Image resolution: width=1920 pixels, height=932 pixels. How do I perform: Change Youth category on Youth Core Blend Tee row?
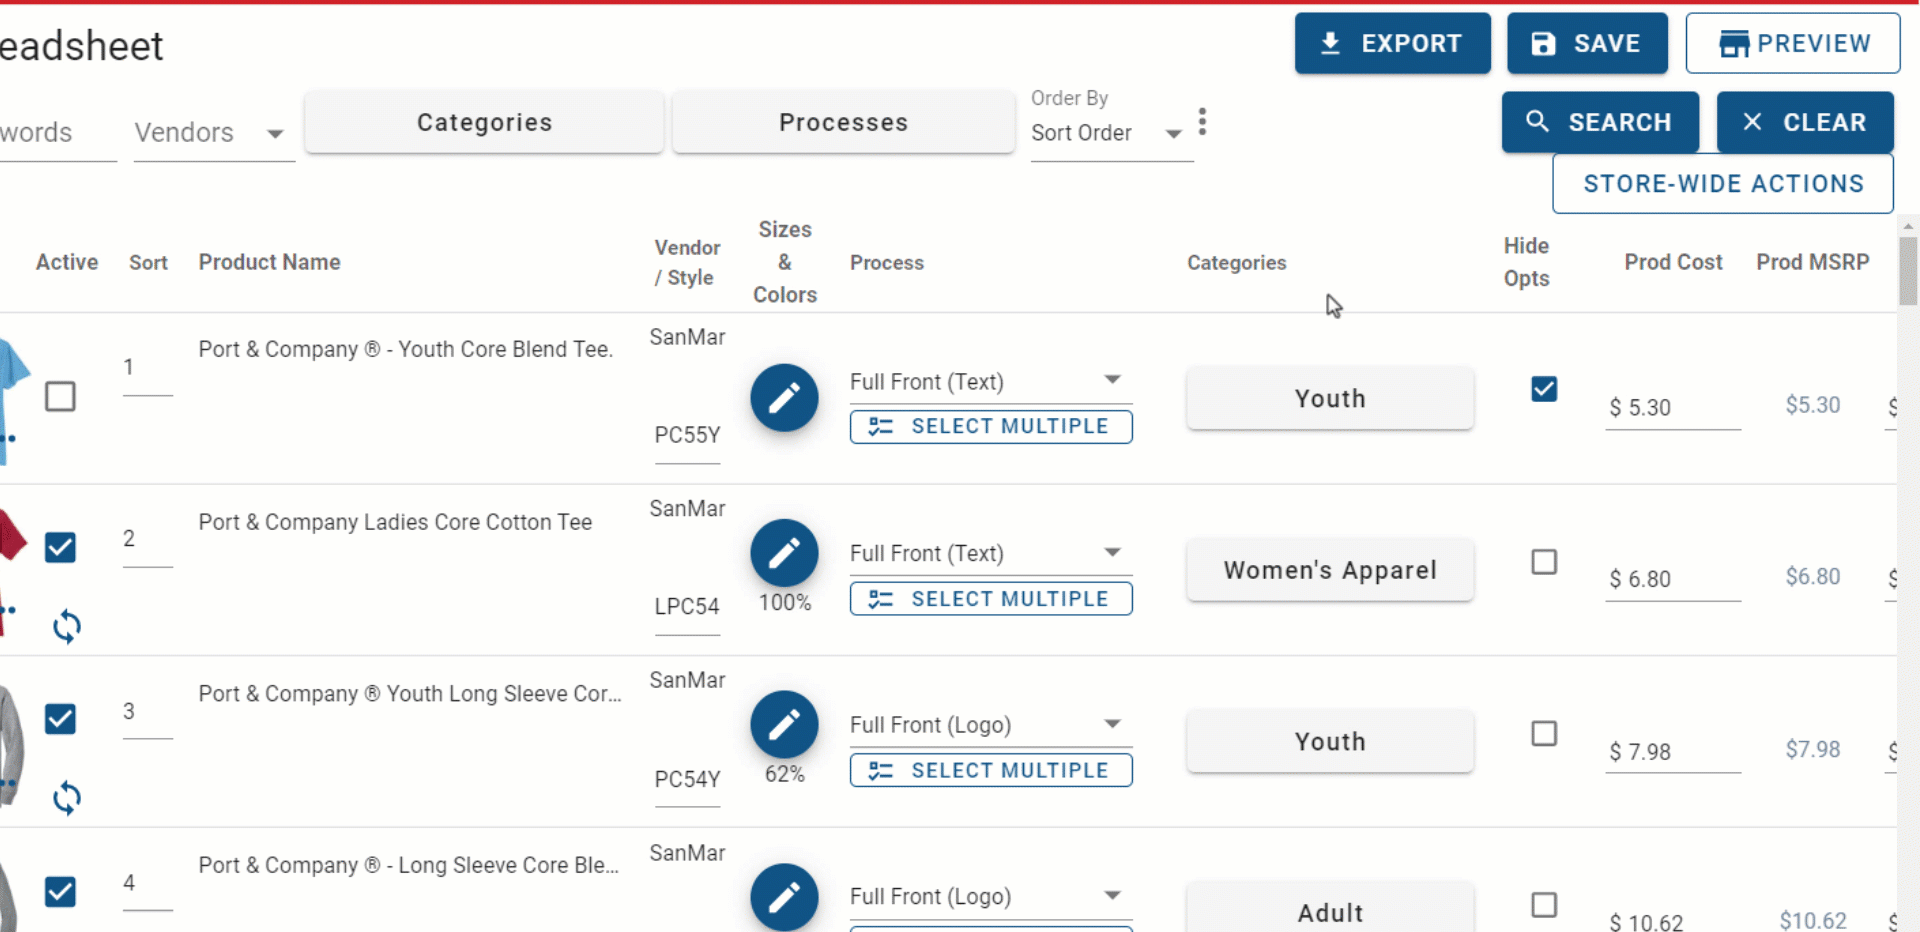click(1330, 398)
